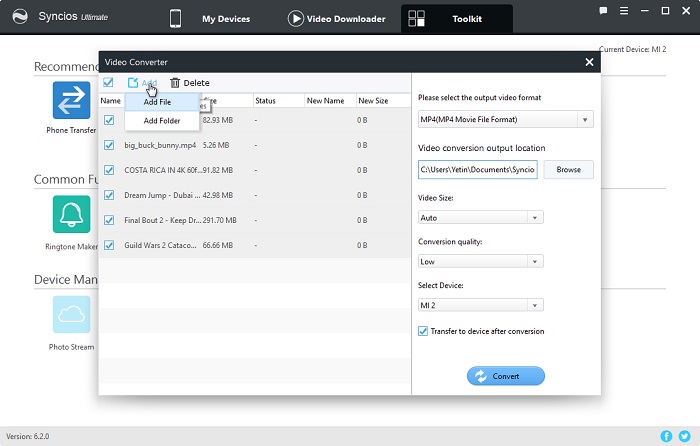700x446 pixels.
Task: Uncheck COSTA RICA IN 4K checkbox
Action: click(x=109, y=170)
